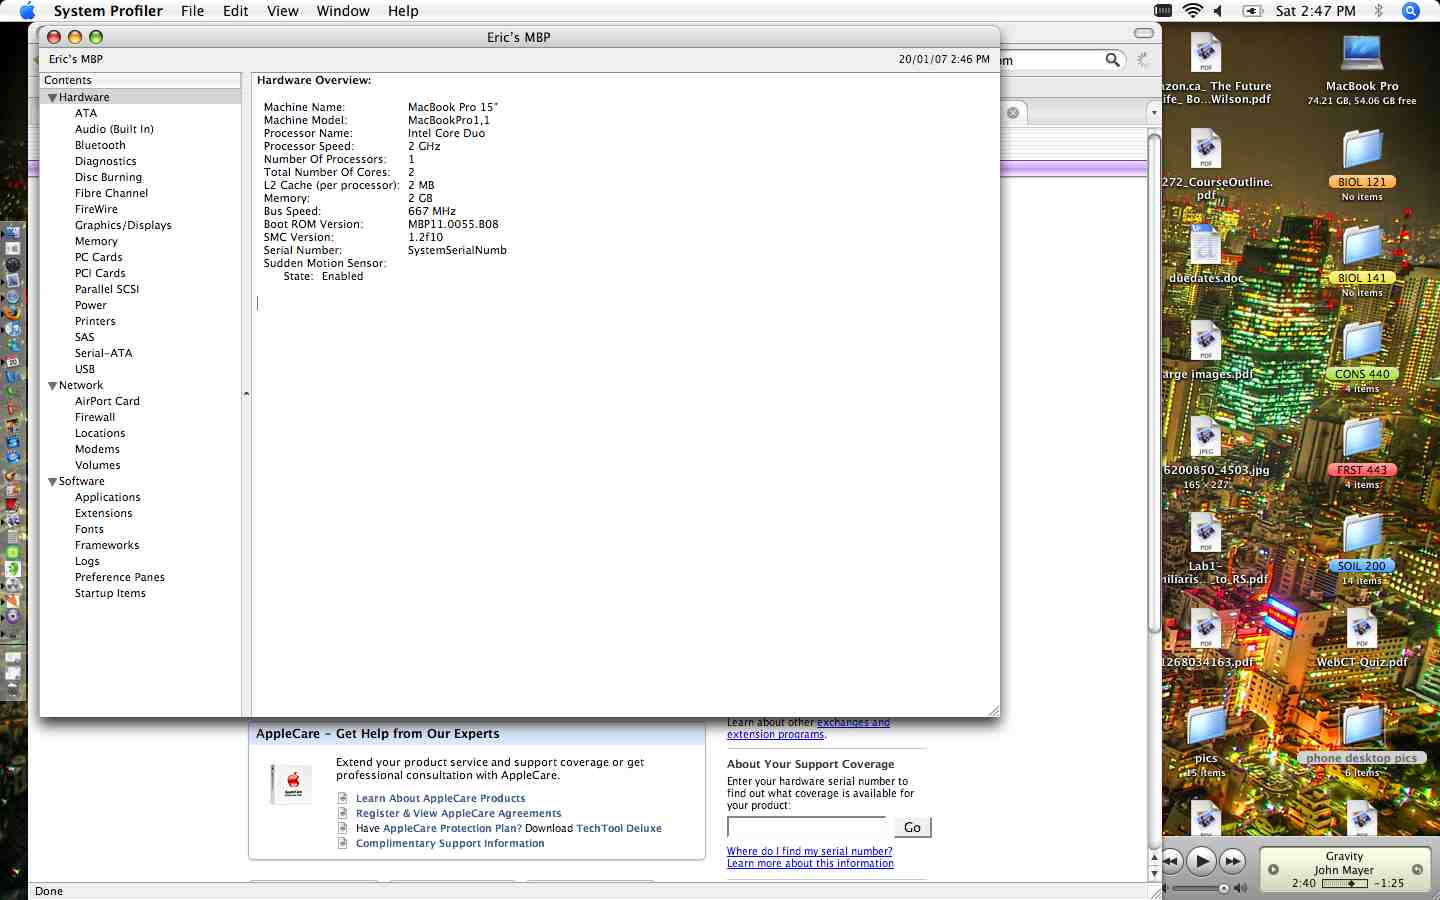The image size is (1440, 900).
Task: Select Startup Items under Software
Action: (x=110, y=593)
